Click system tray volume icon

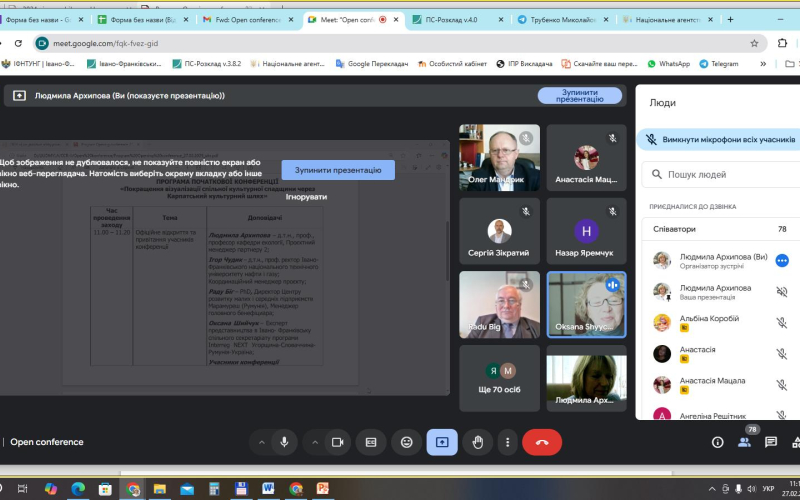752,489
